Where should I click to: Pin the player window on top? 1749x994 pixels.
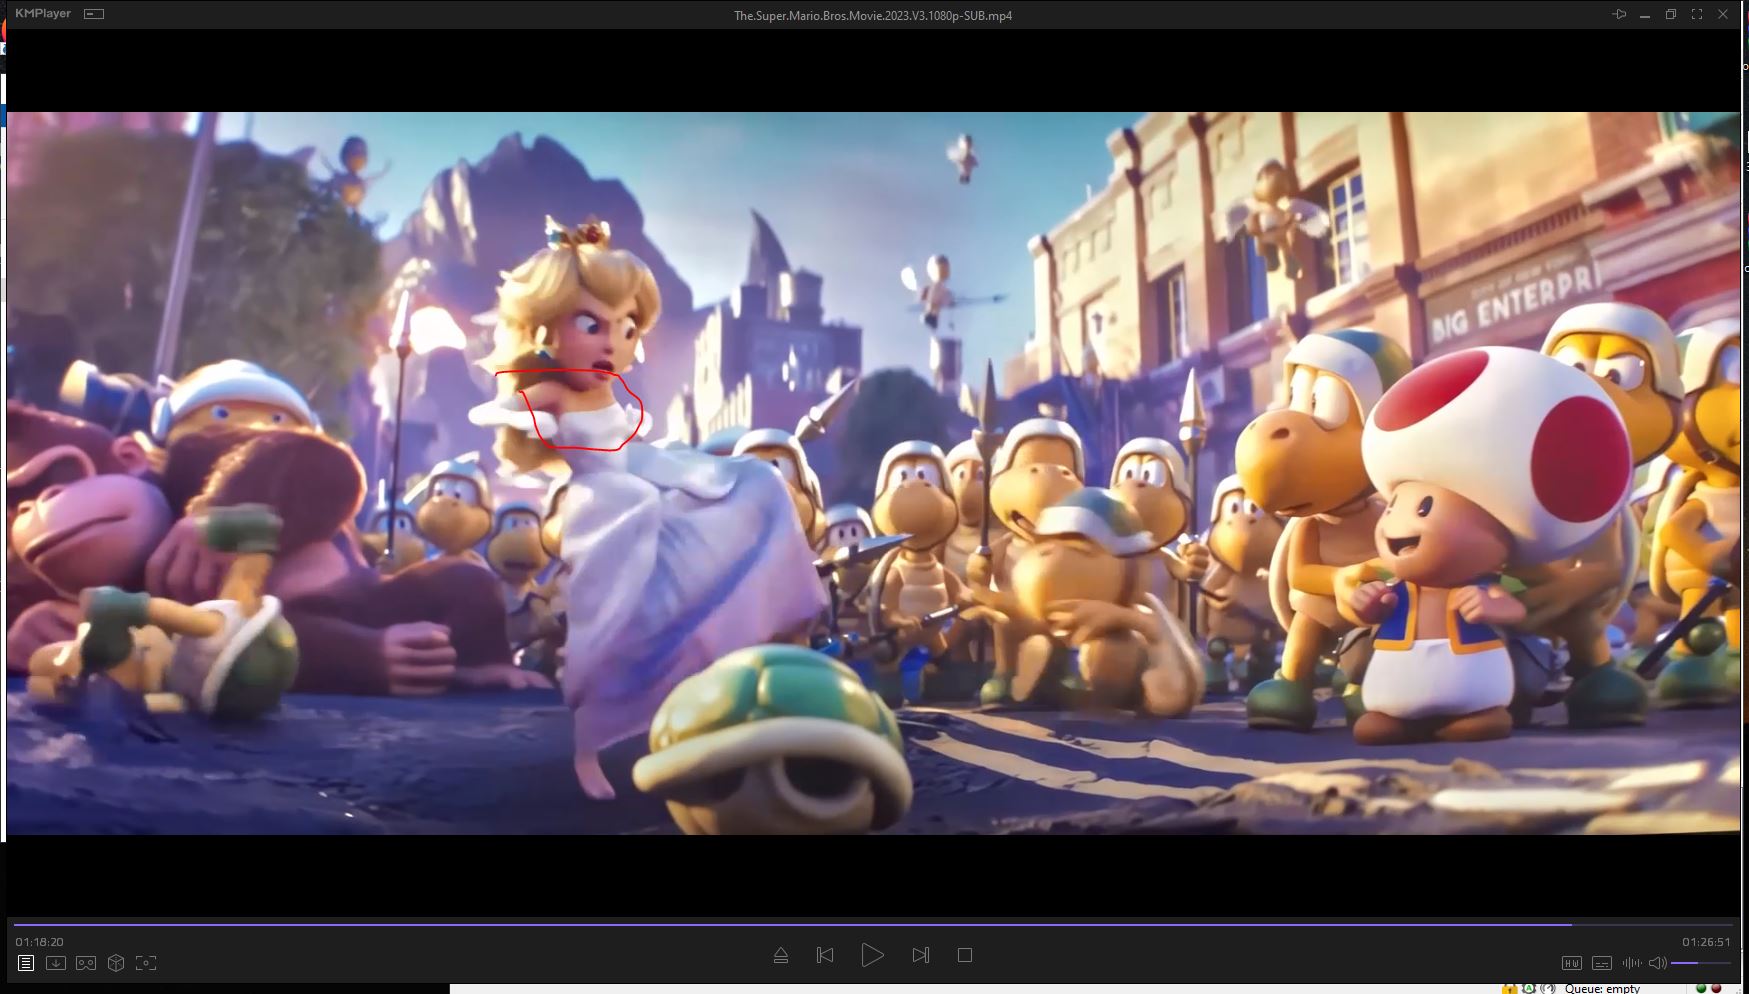pos(1619,14)
